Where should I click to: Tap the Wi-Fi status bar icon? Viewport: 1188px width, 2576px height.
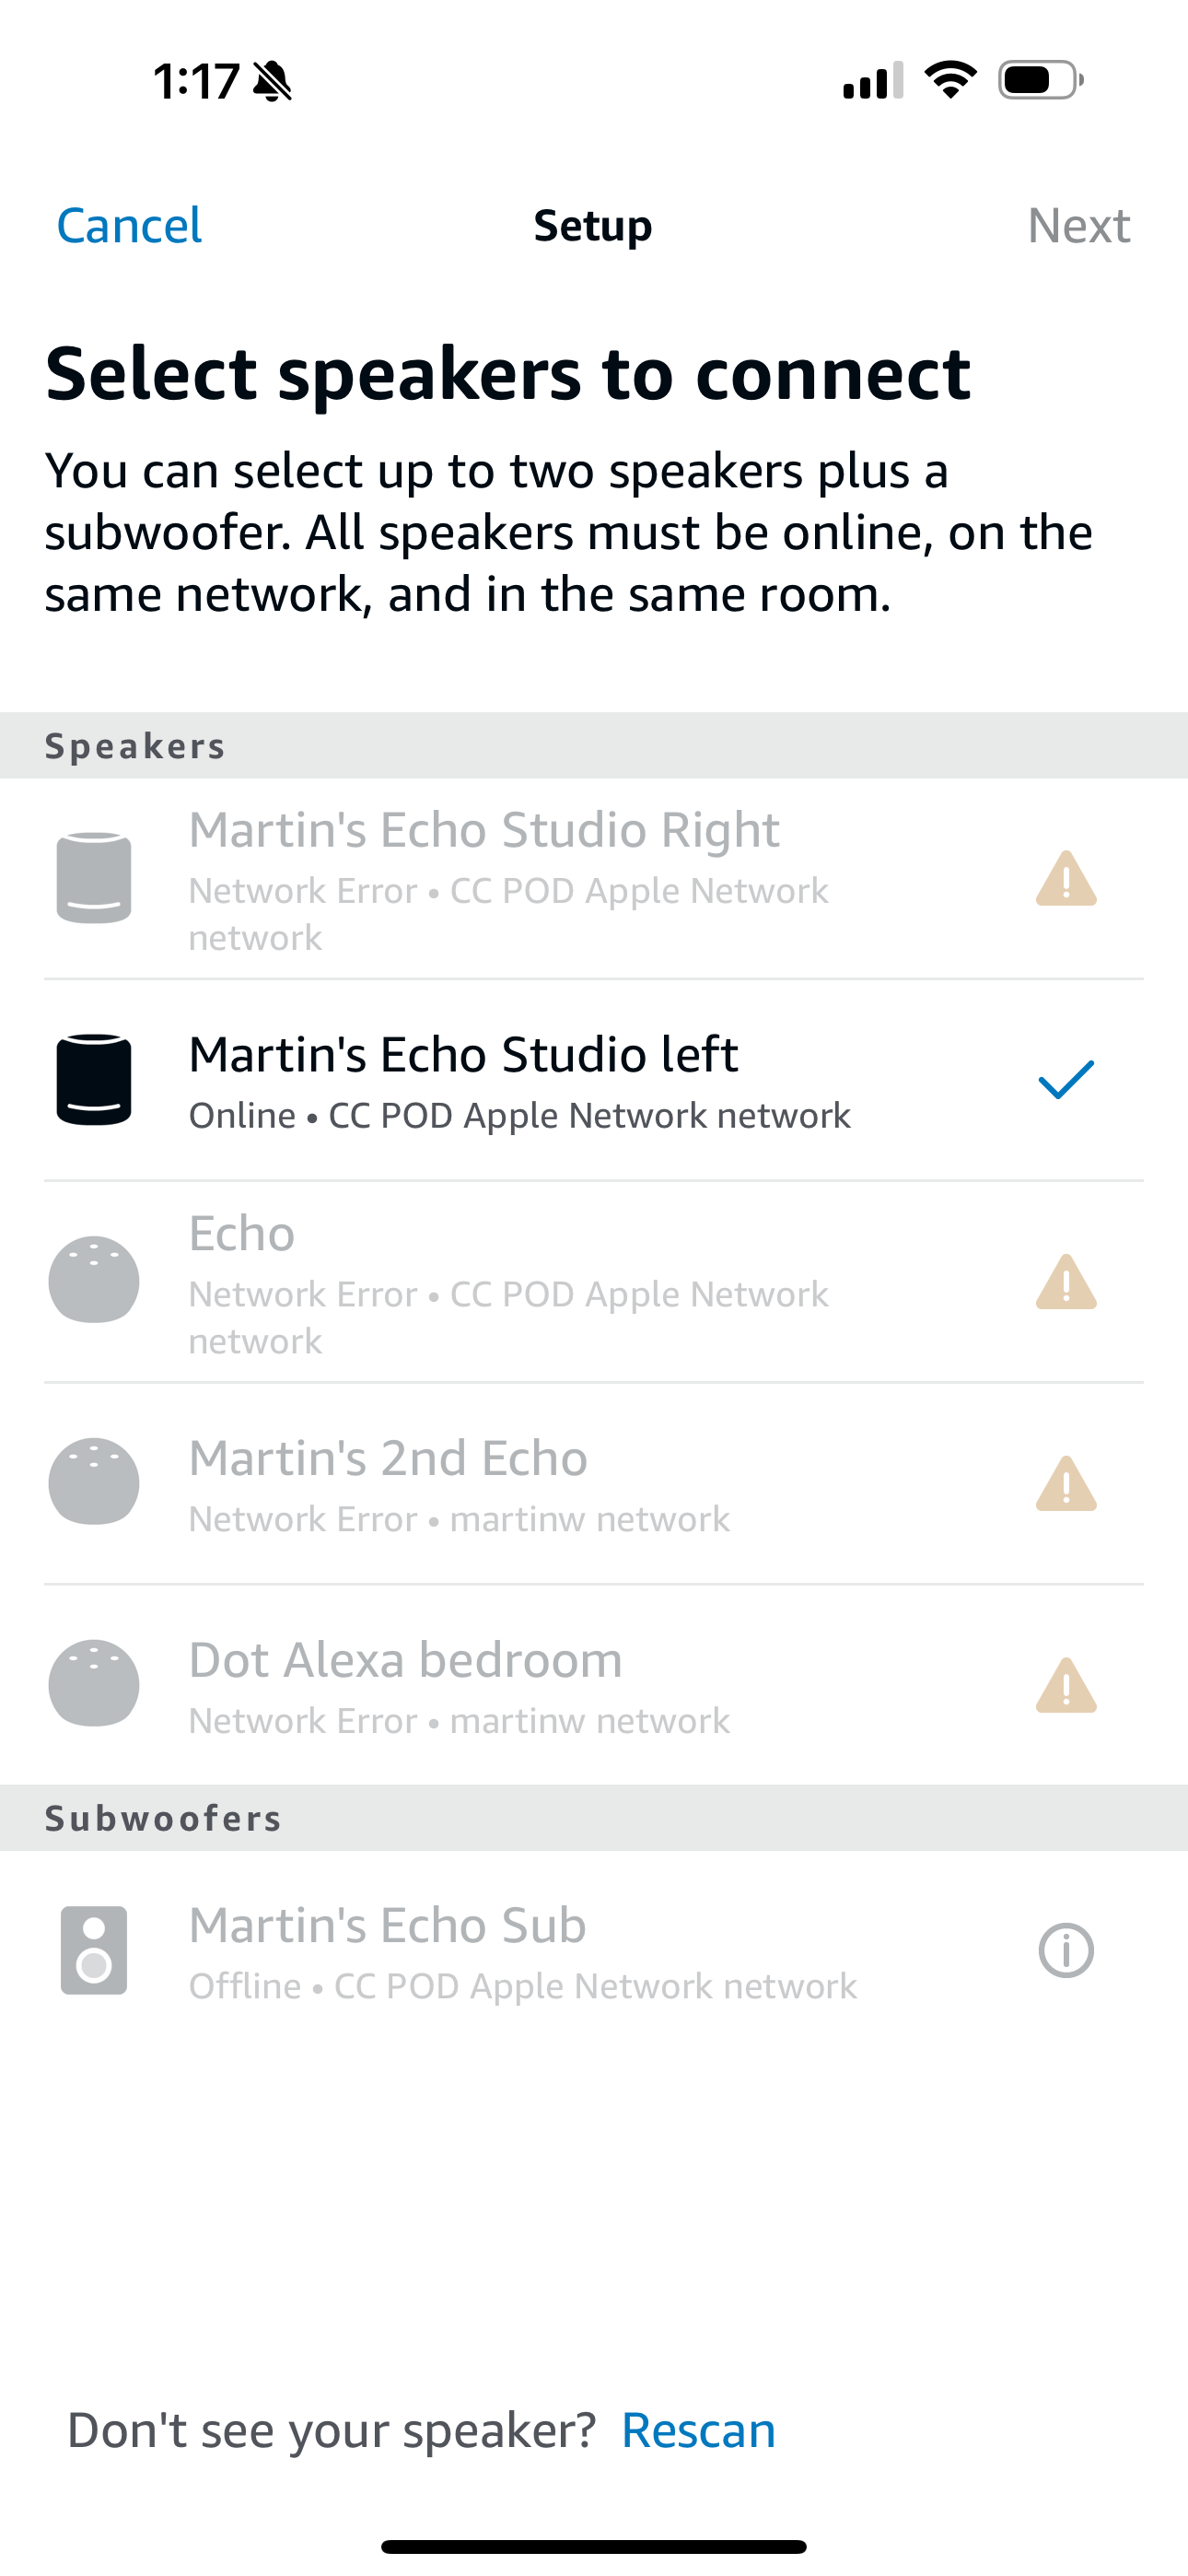click(950, 80)
